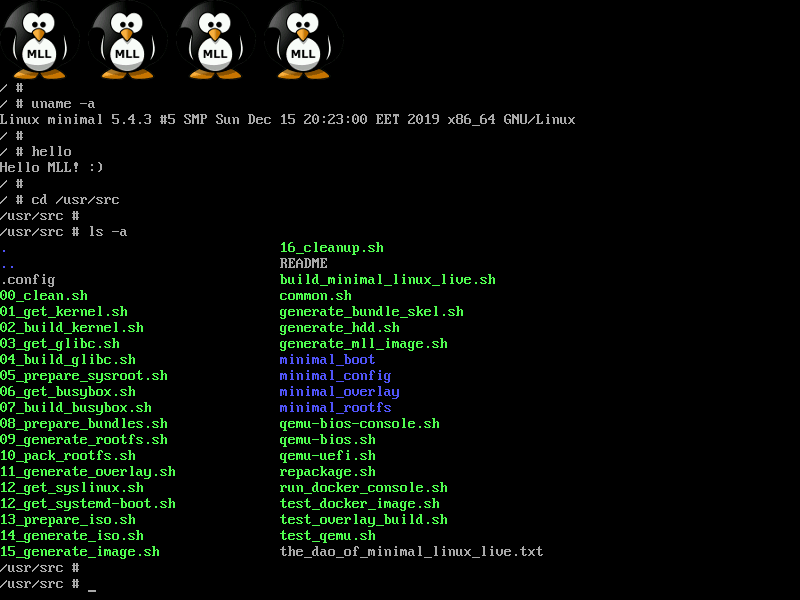Click the "Hello MLL! :)" output text
The height and width of the screenshot is (600, 800).
[52, 168]
